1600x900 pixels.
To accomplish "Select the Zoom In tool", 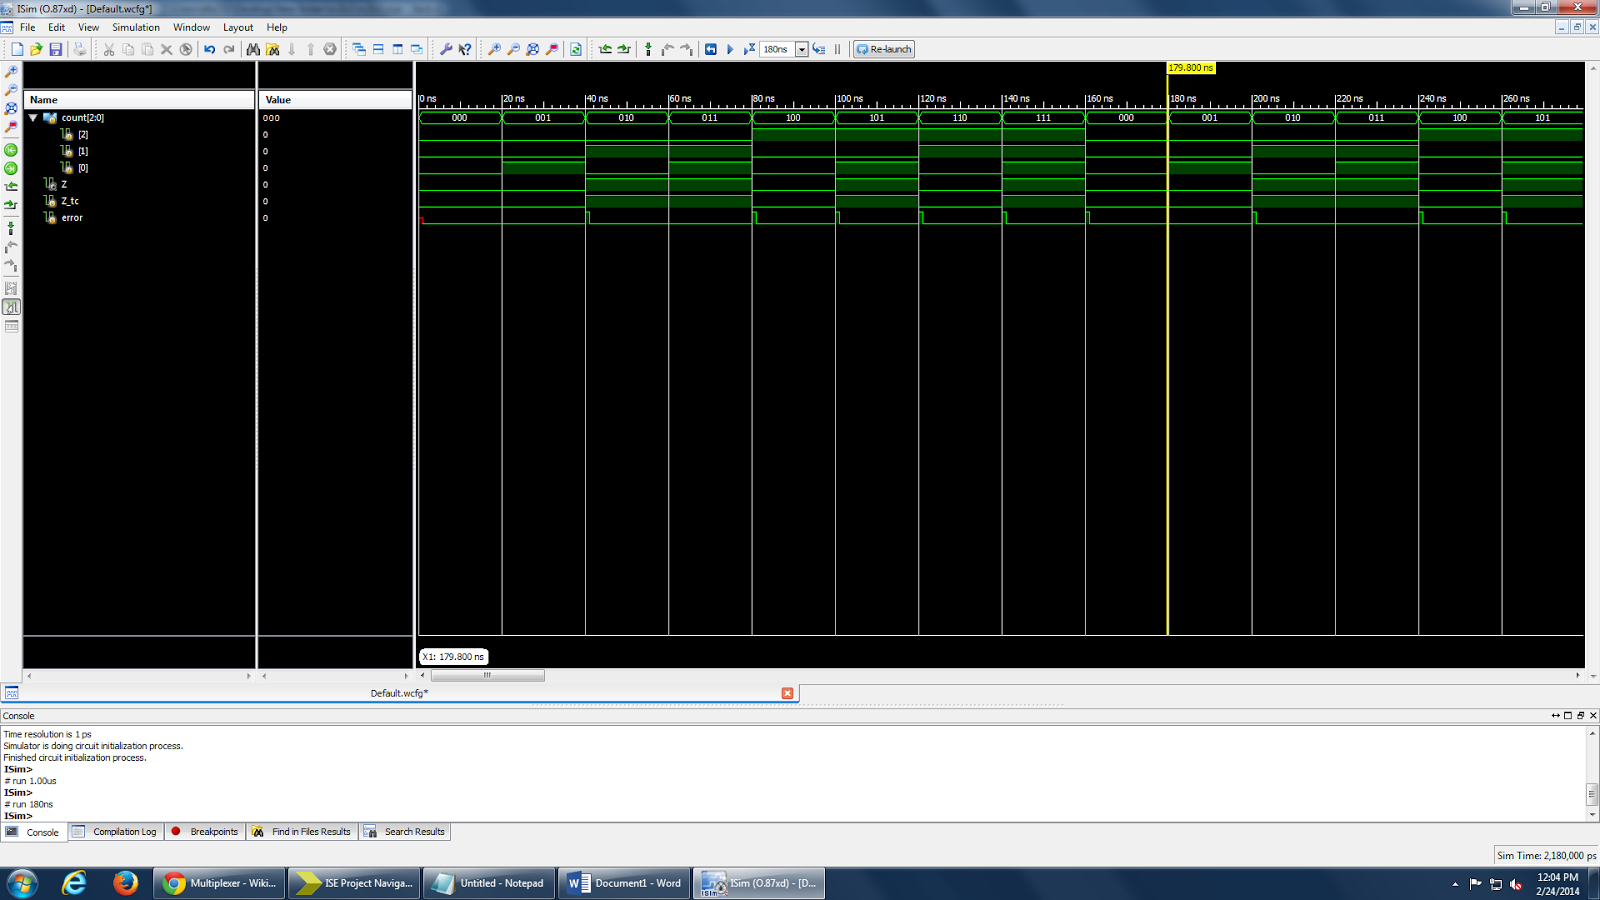I will pyautogui.click(x=494, y=48).
